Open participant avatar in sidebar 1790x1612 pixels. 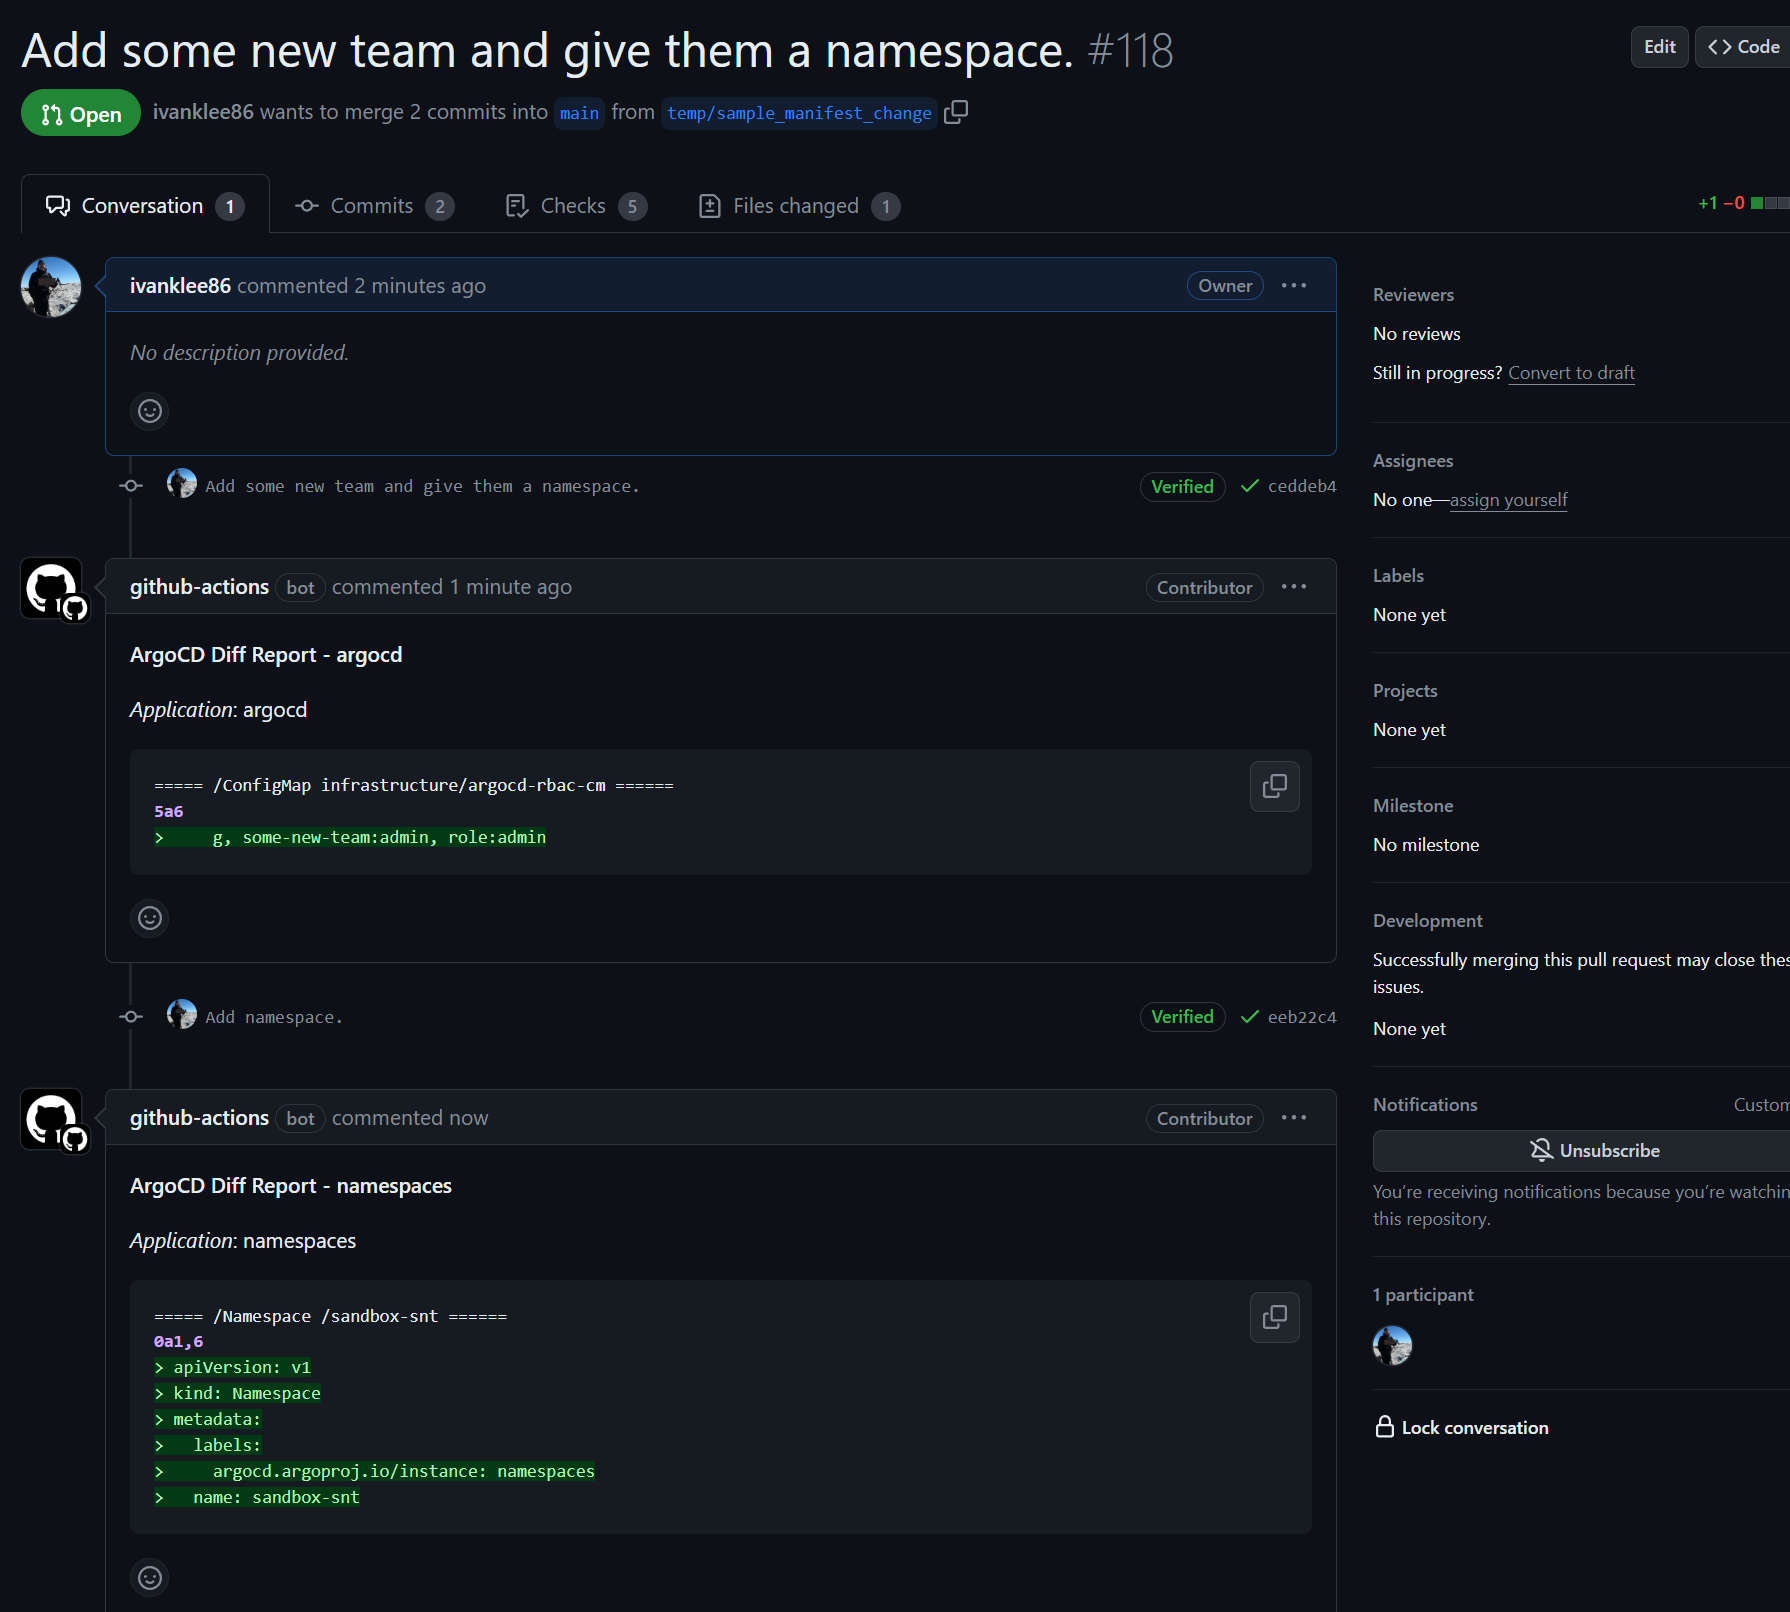[1392, 1346]
